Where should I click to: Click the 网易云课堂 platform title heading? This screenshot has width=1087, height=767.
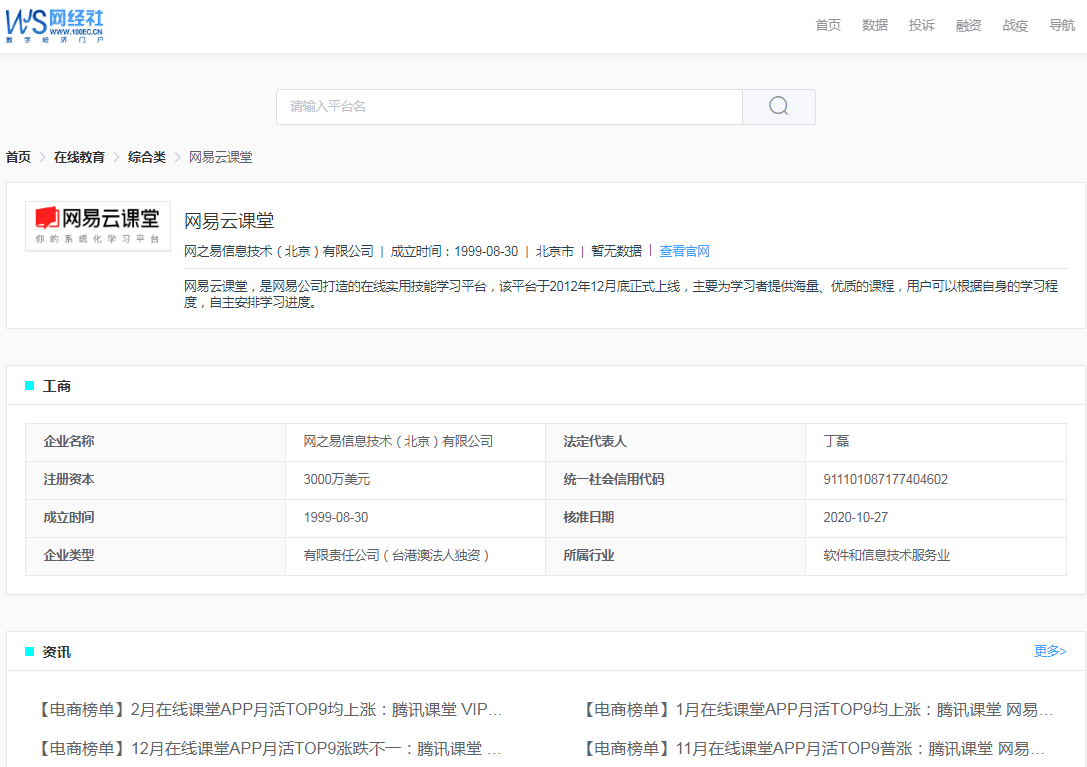coord(229,221)
